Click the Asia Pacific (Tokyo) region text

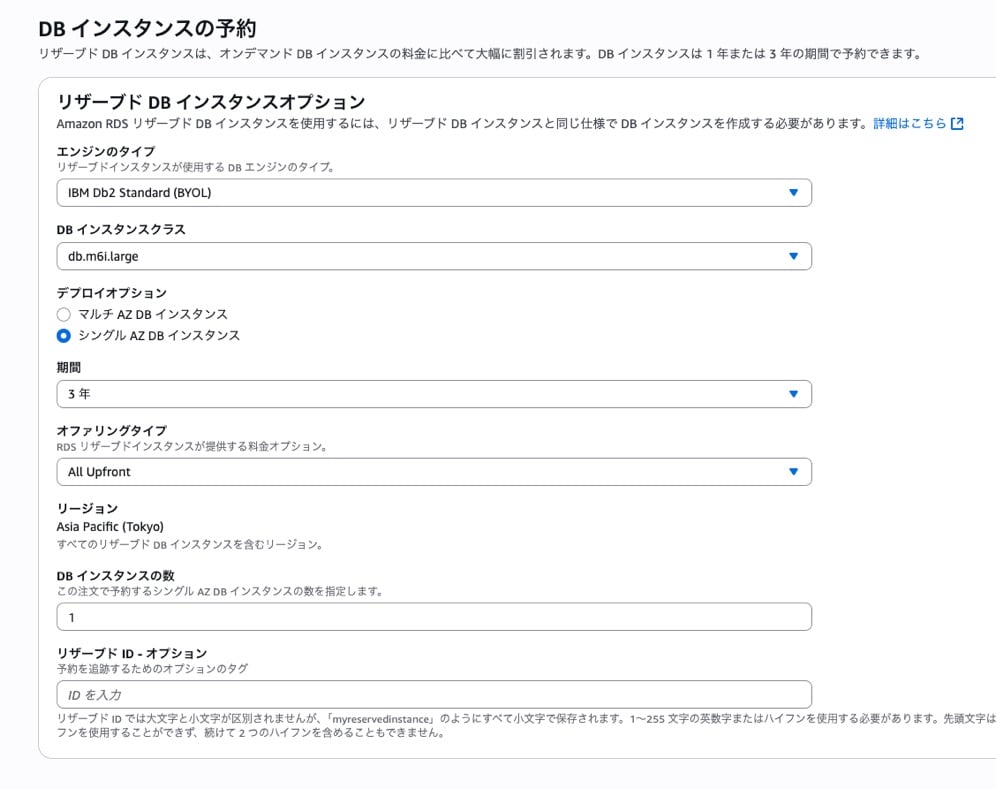coord(110,527)
